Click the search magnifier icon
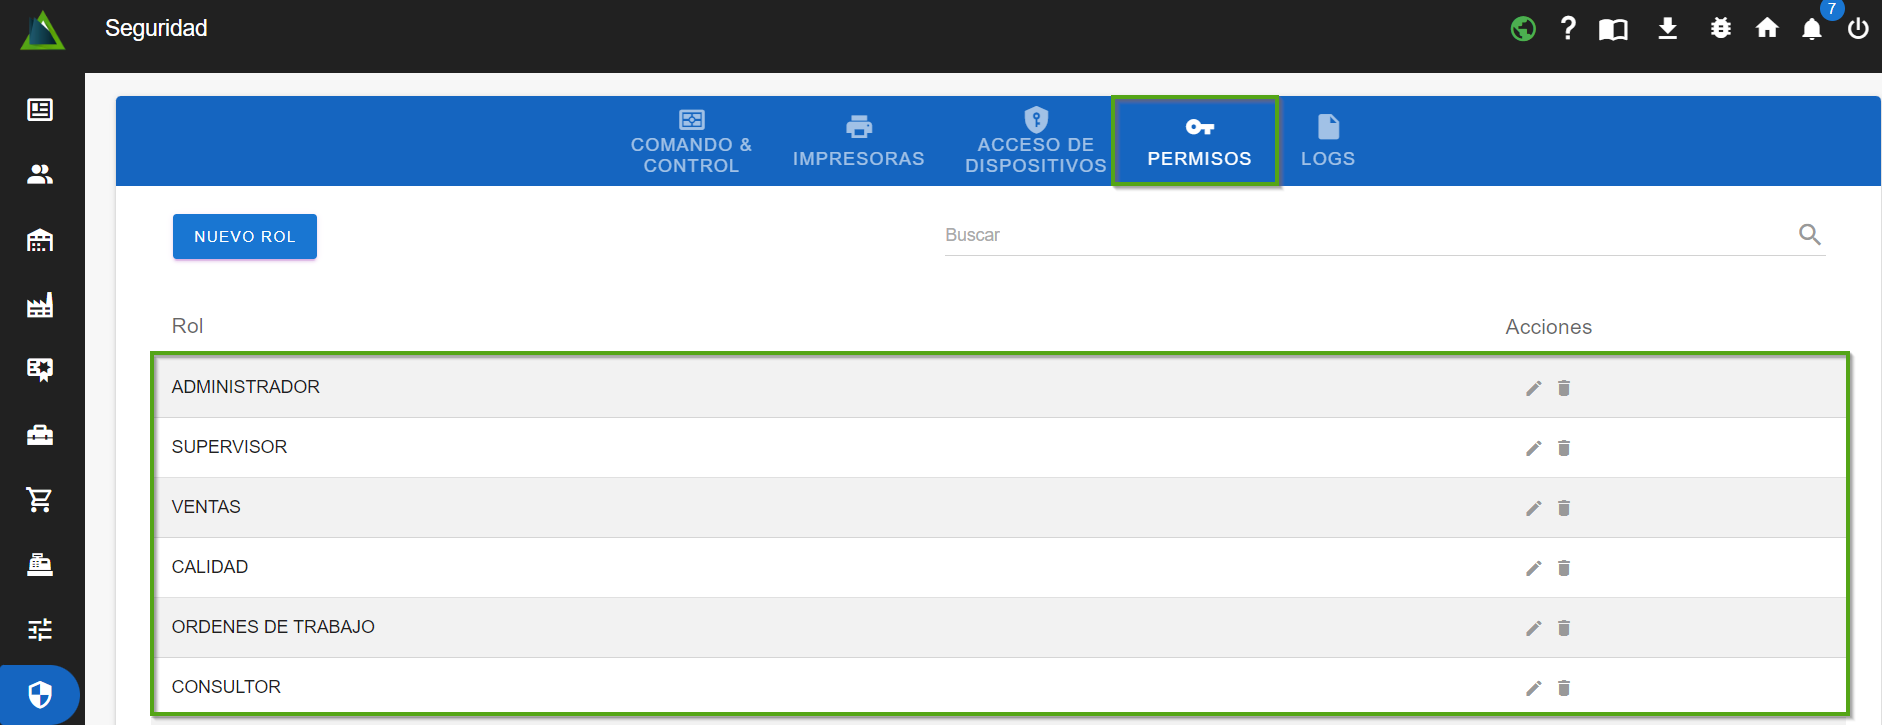1882x725 pixels. tap(1809, 235)
